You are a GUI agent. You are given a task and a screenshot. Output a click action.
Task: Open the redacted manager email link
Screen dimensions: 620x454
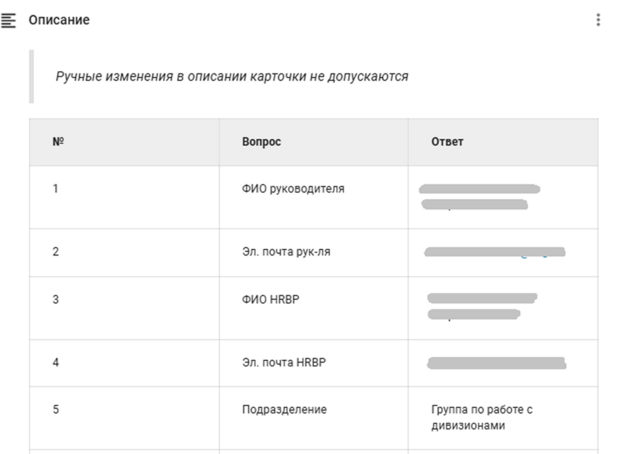click(x=495, y=252)
